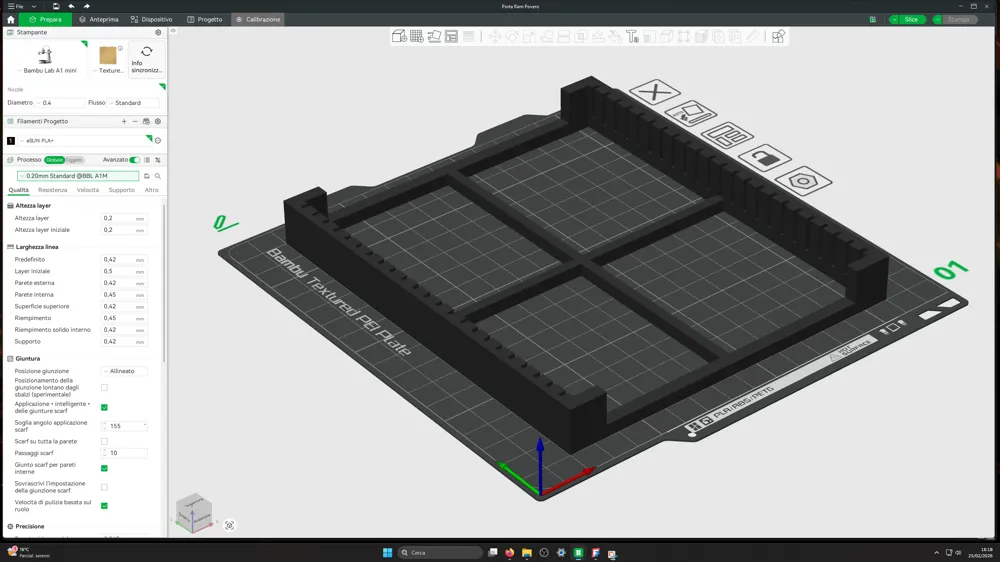The image size is (1000, 562).
Task: Select the Oggetti process mode
Action: click(x=74, y=160)
